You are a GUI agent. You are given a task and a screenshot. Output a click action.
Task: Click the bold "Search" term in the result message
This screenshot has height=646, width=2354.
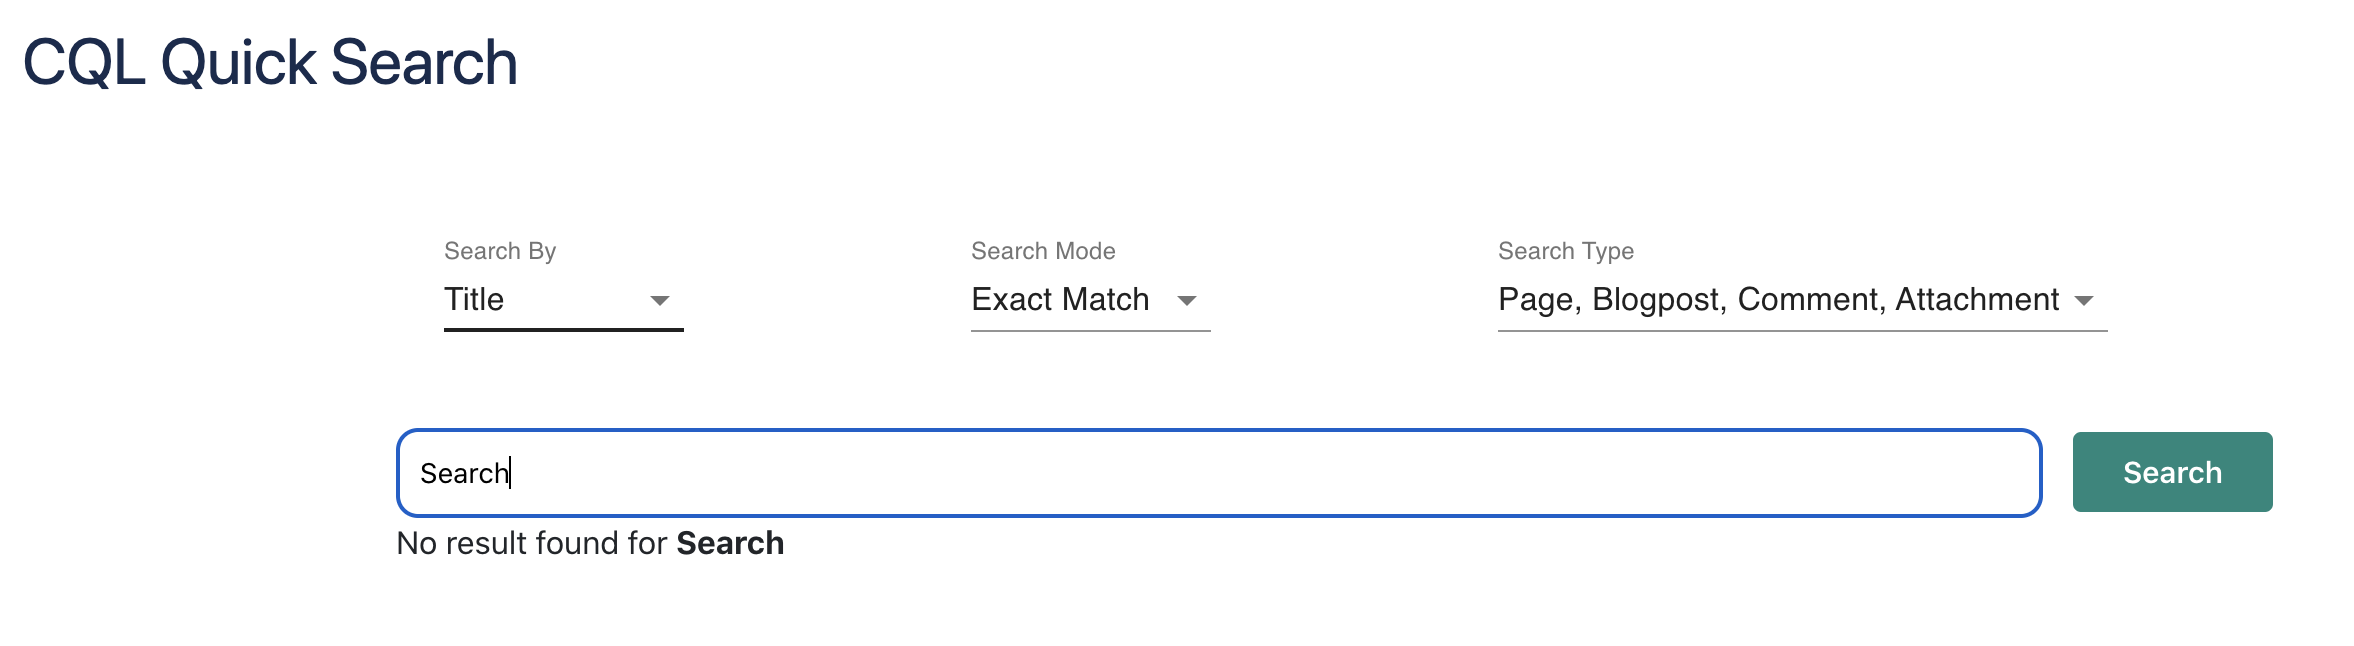point(730,543)
